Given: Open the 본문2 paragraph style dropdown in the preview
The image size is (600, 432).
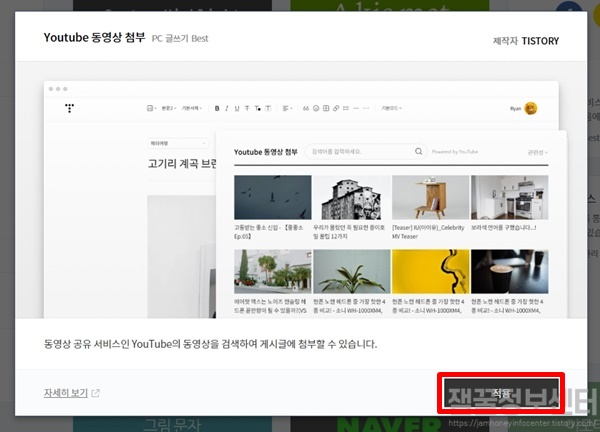Looking at the screenshot, I should (168, 108).
